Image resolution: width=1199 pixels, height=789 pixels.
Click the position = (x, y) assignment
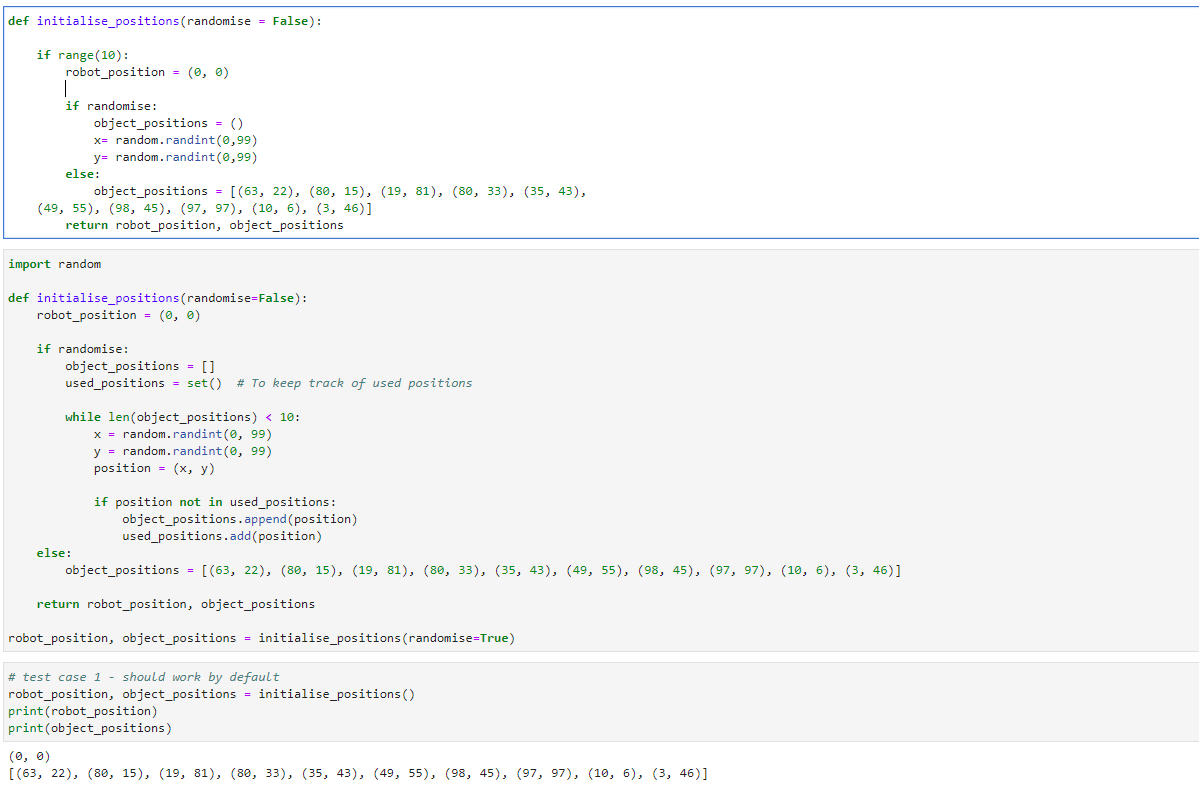click(145, 467)
